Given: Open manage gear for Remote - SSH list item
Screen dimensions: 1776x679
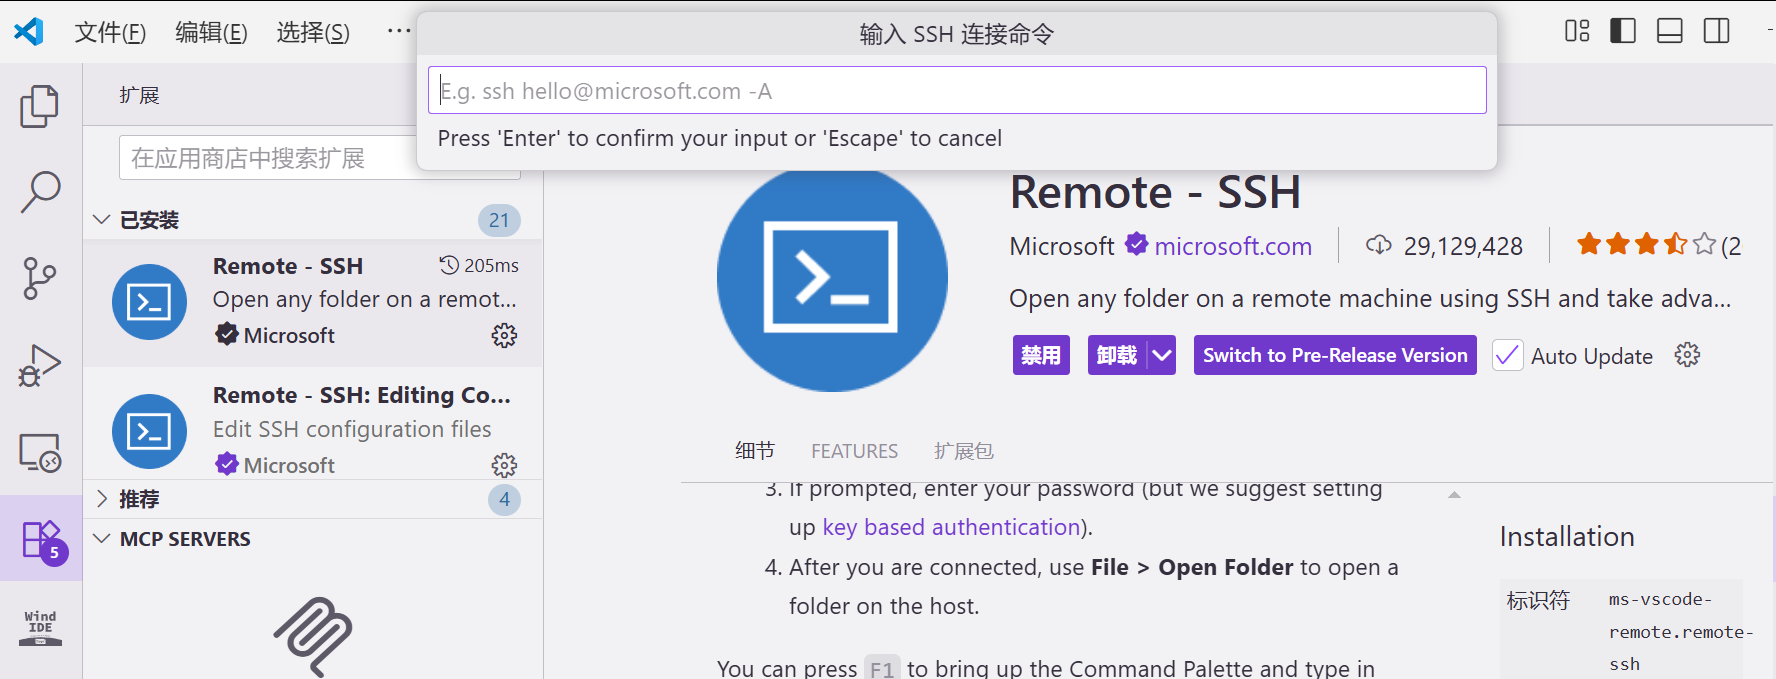Looking at the screenshot, I should pos(504,336).
